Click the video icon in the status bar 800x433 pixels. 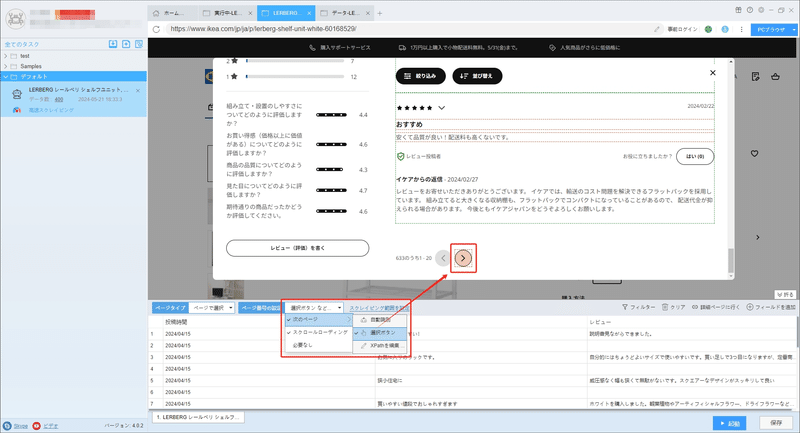[x=36, y=425]
